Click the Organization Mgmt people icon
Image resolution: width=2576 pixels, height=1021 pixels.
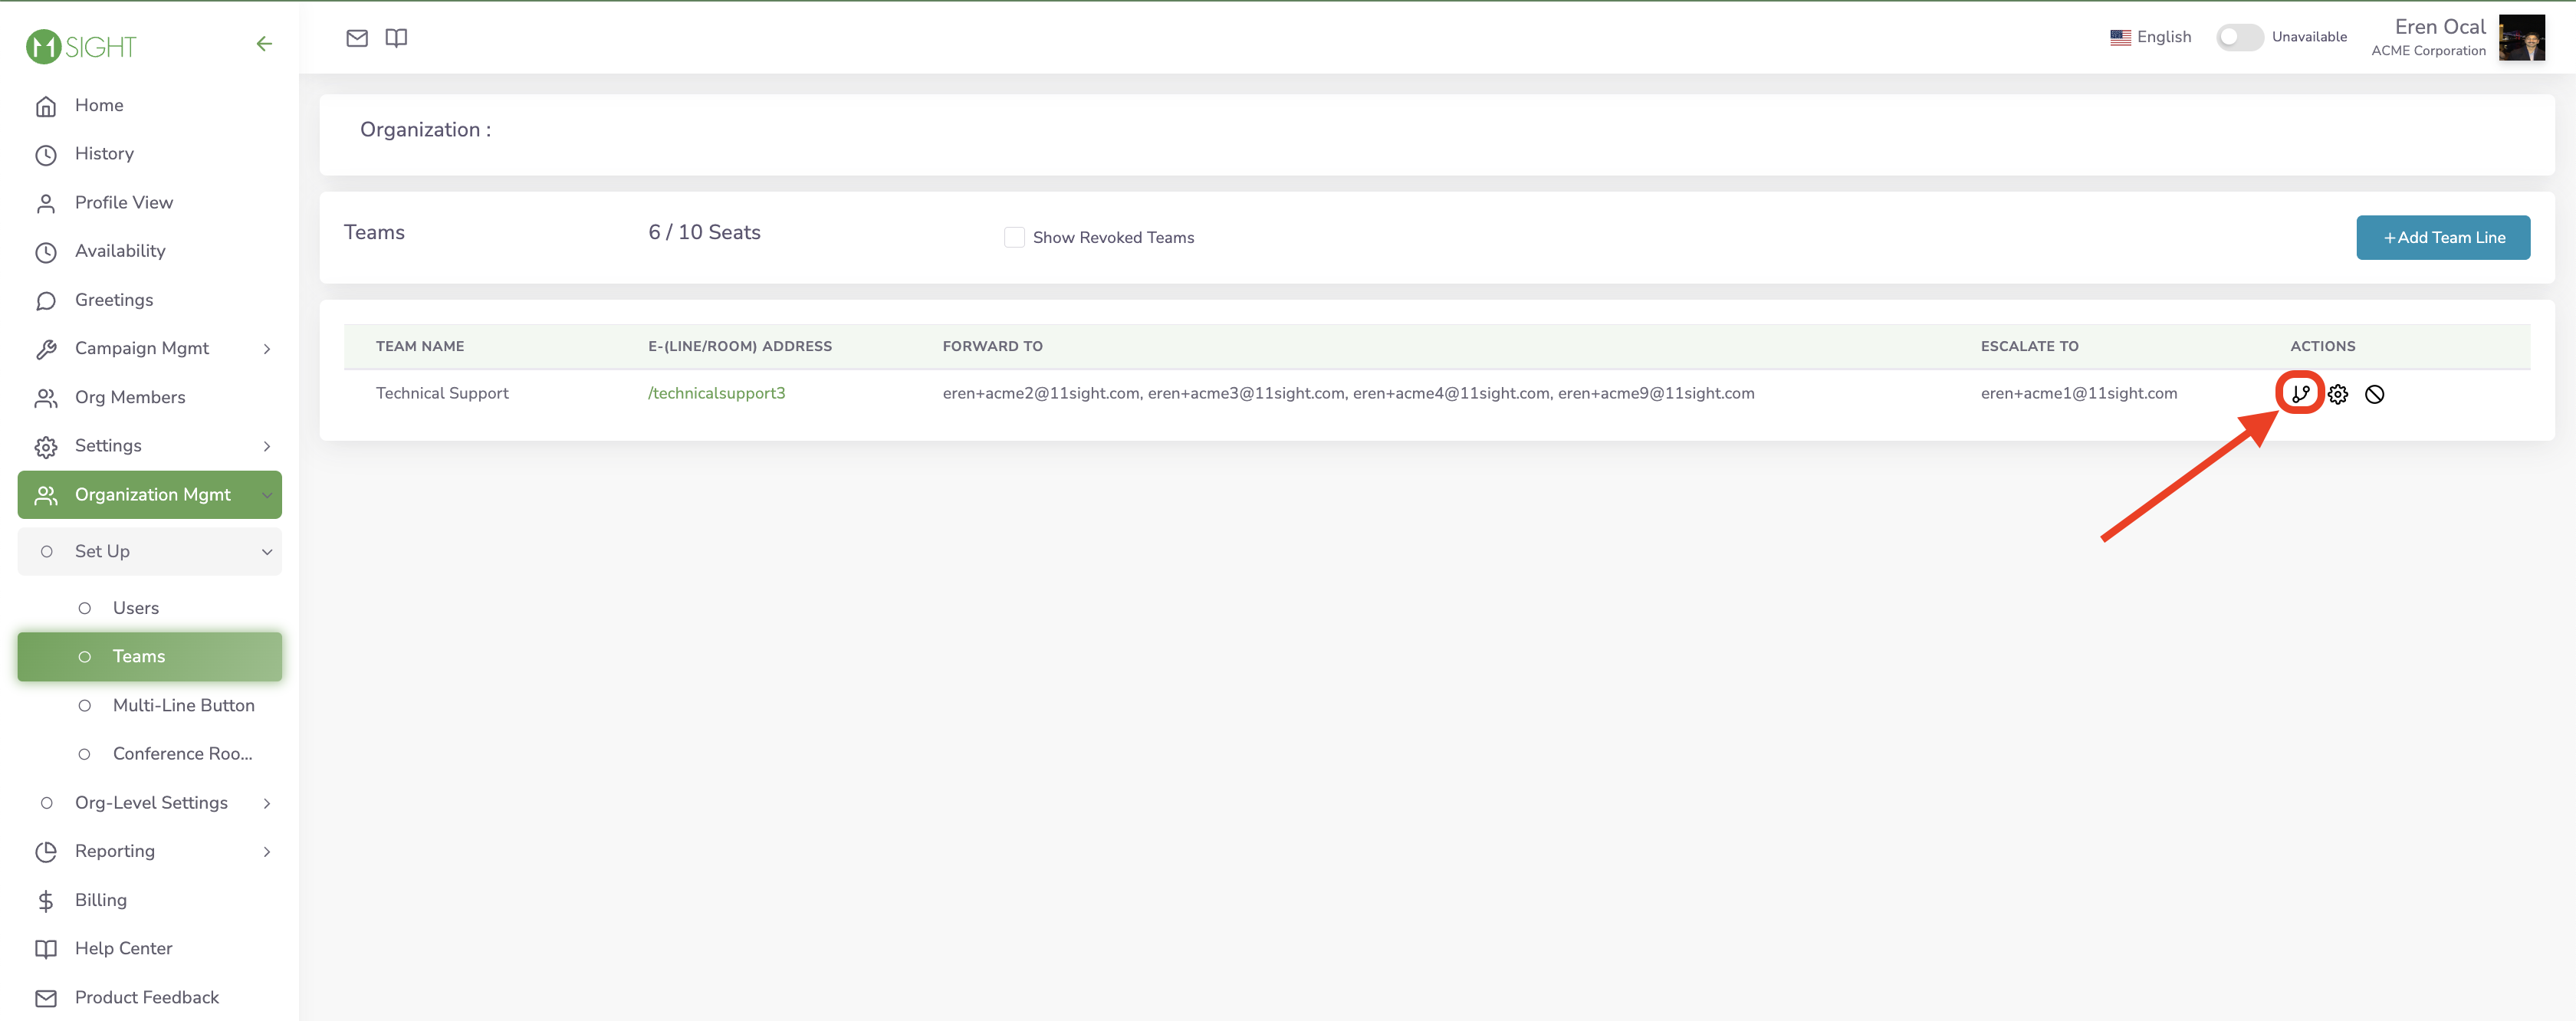[x=46, y=495]
